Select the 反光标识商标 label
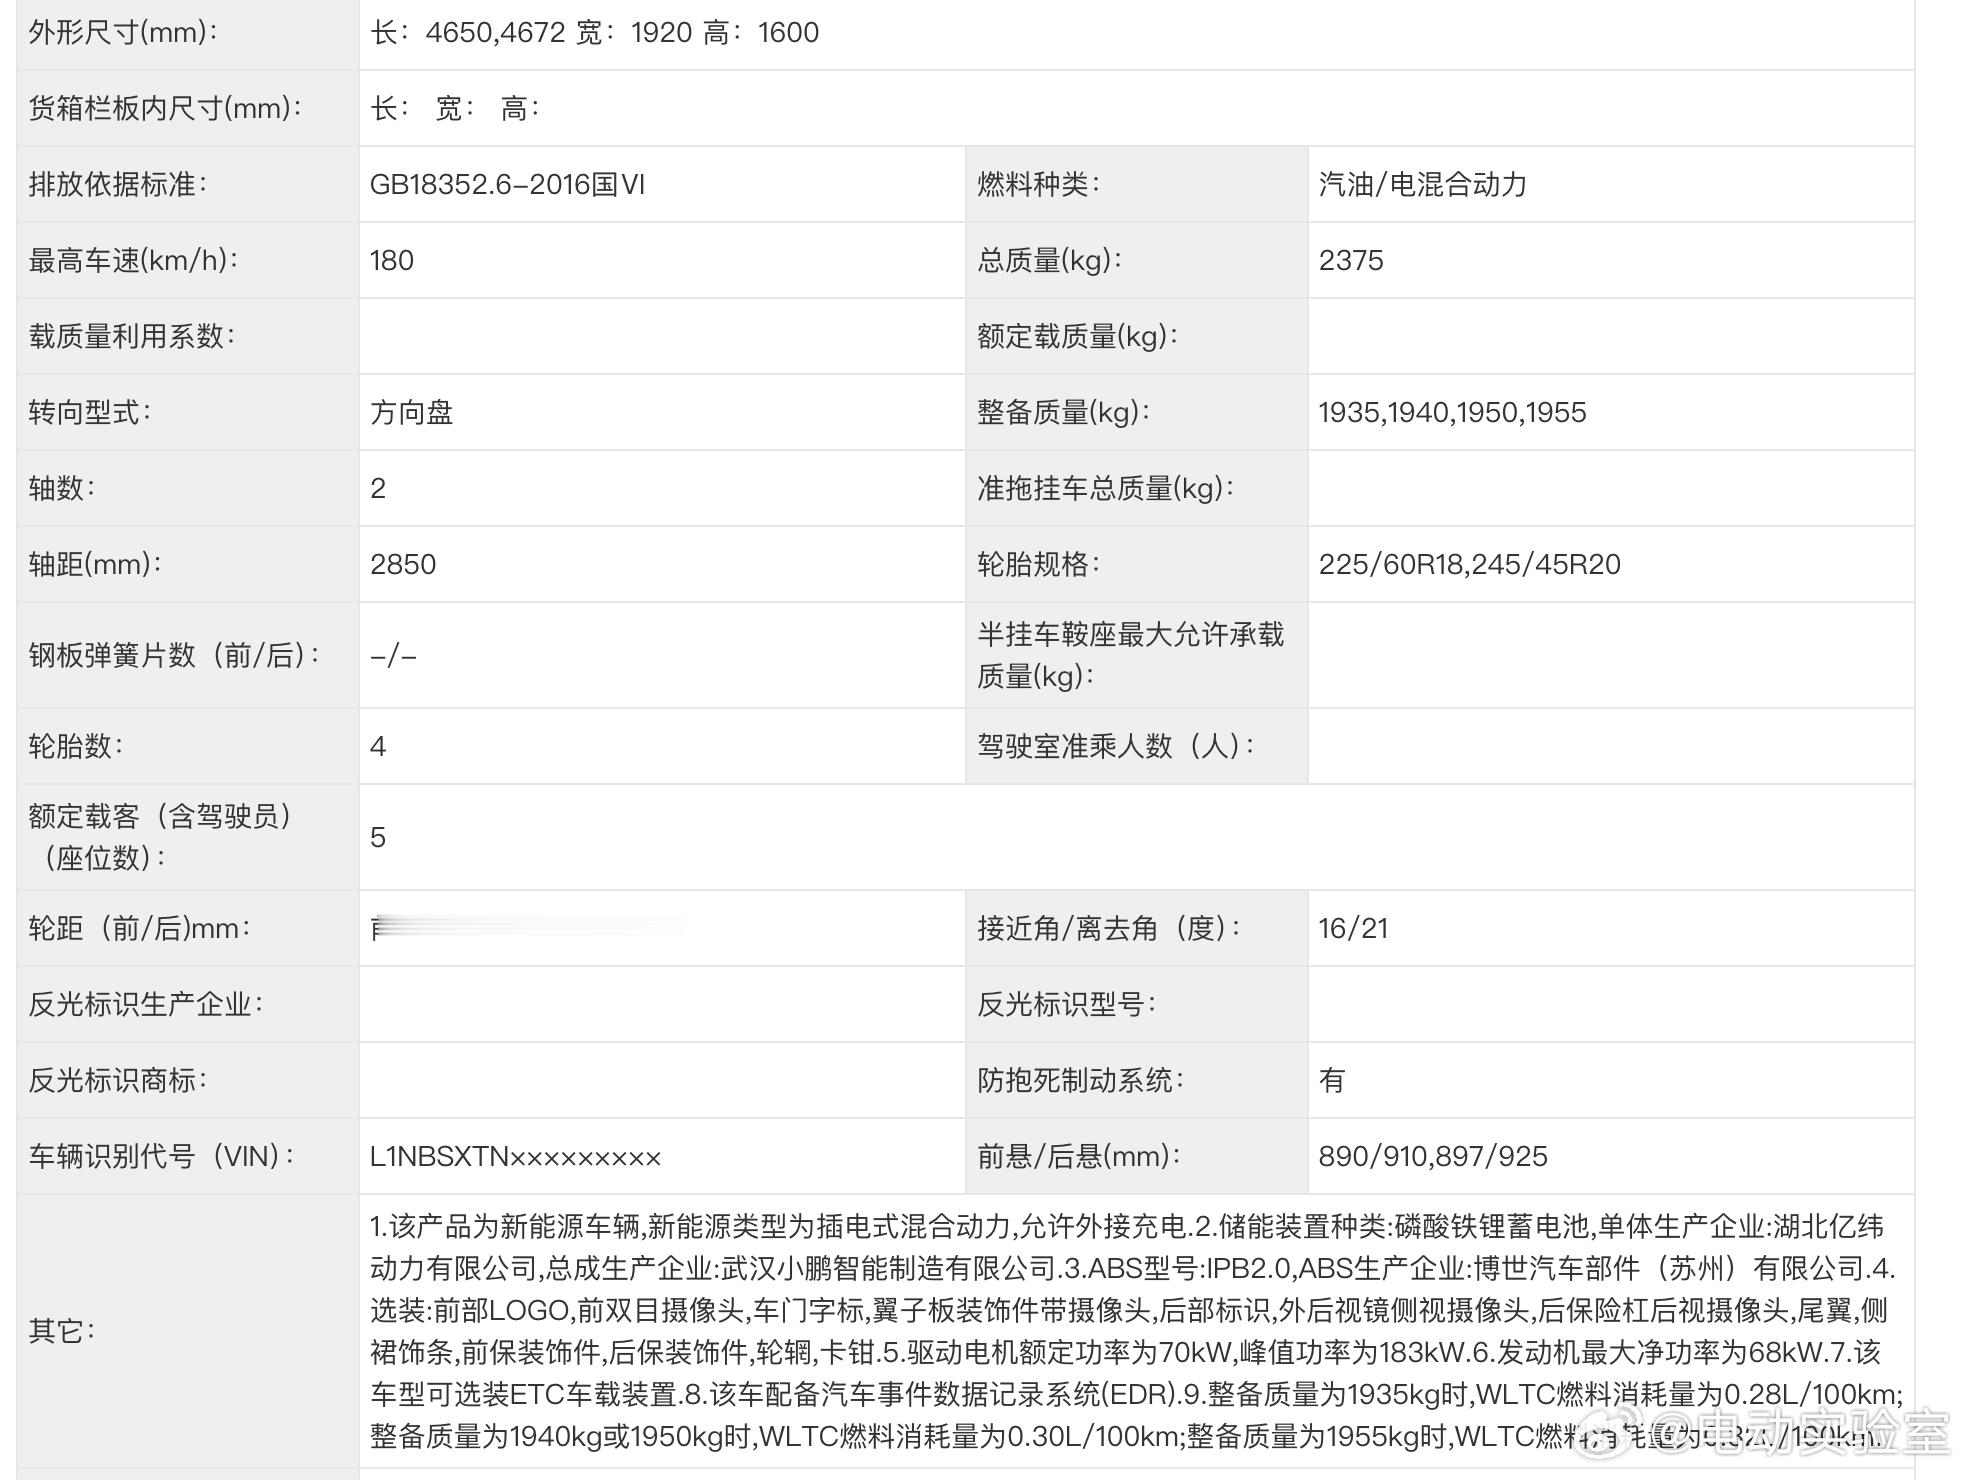 pyautogui.click(x=118, y=1080)
